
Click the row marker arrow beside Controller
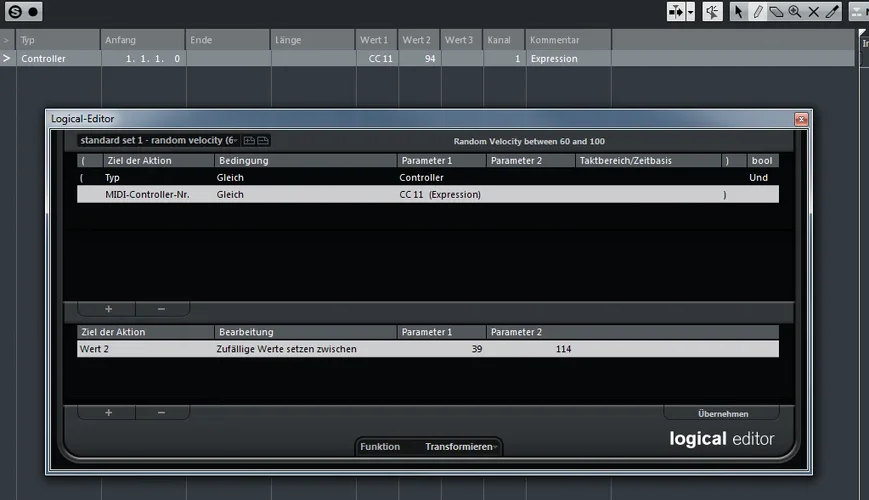pyautogui.click(x=7, y=58)
